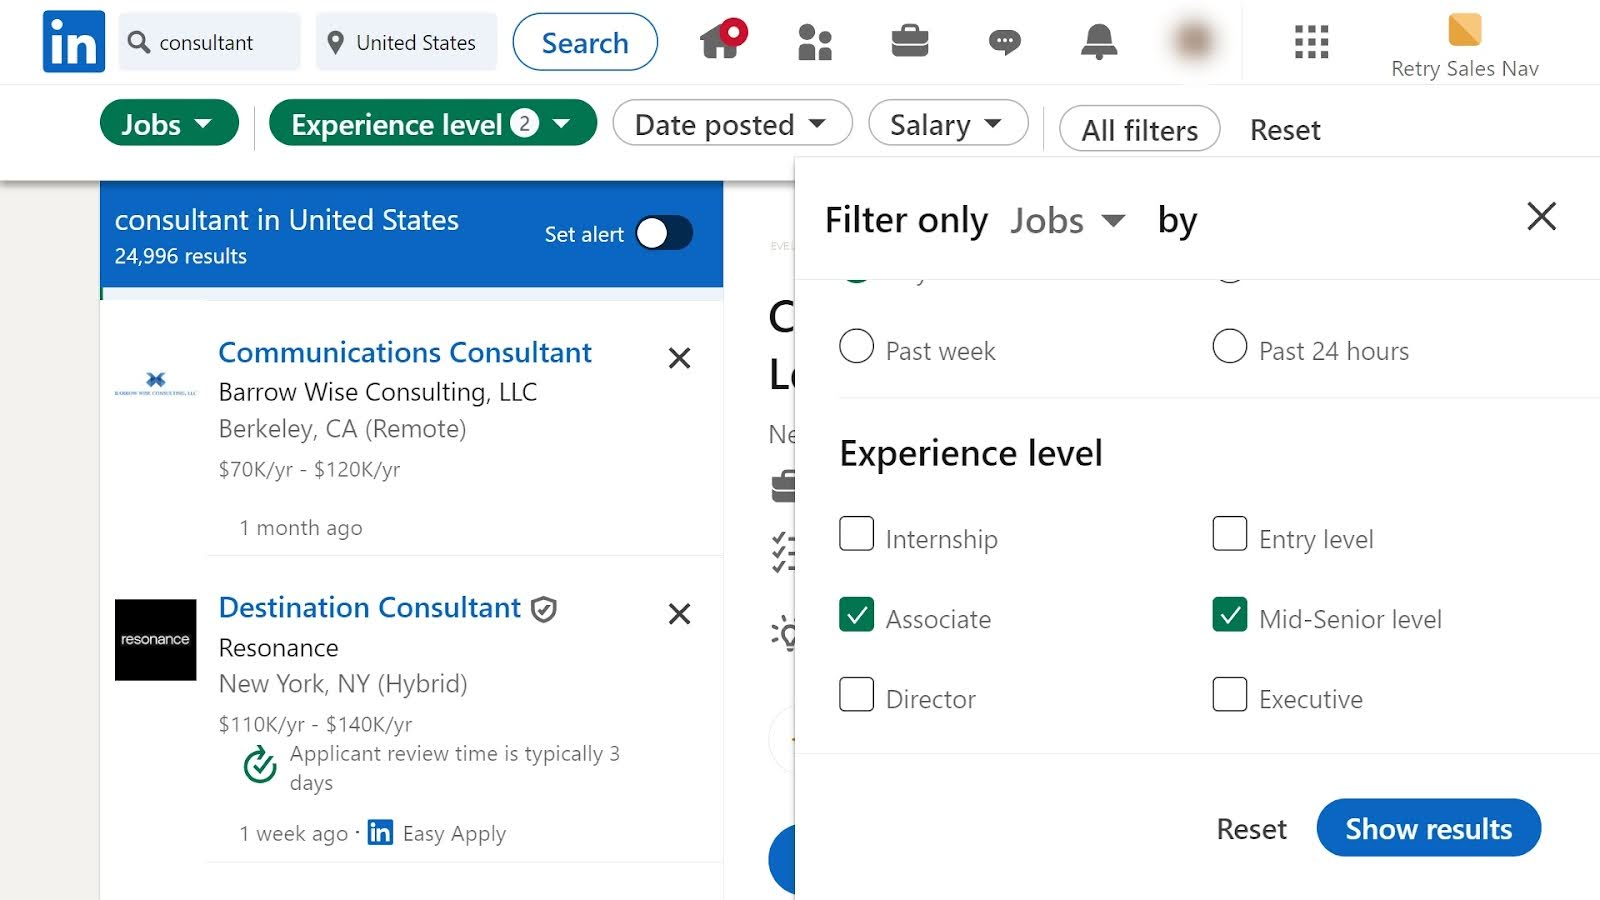This screenshot has height=900, width=1600.
Task: Open the apps grid icon
Action: tap(1310, 42)
